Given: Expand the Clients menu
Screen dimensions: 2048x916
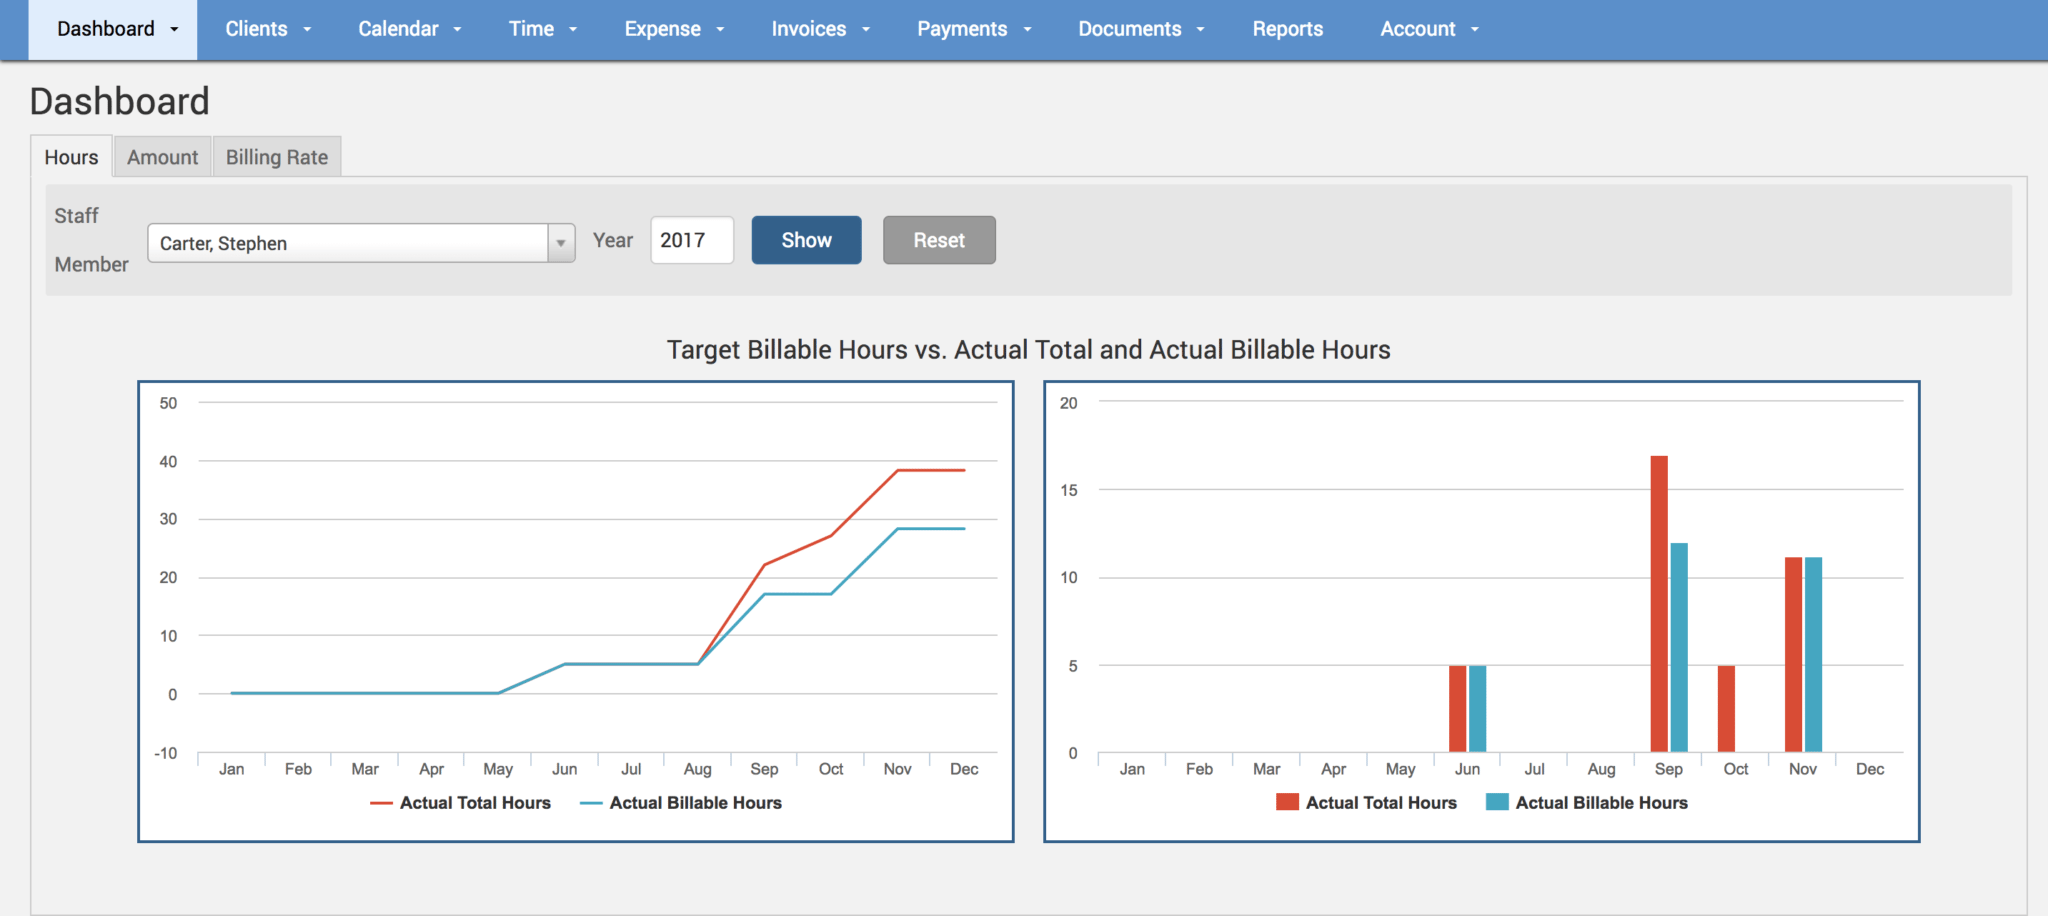Looking at the screenshot, I should 268,29.
